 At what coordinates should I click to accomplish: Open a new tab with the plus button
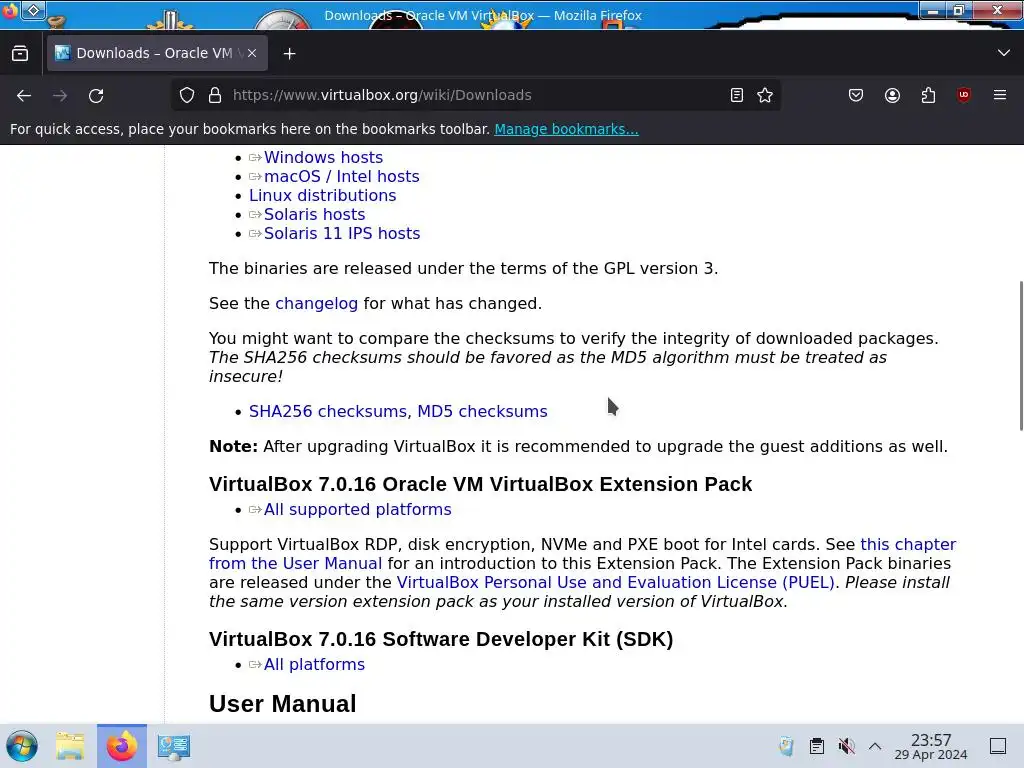289,54
